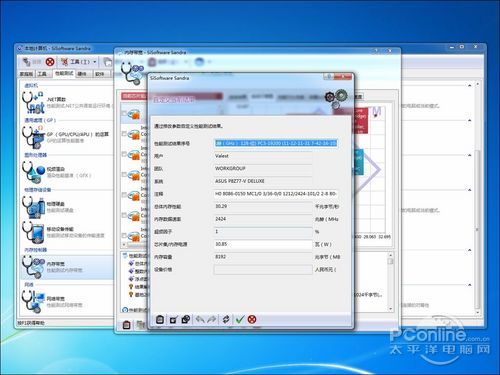Switch to the 工具 tab
500x375 pixels.
[42, 74]
